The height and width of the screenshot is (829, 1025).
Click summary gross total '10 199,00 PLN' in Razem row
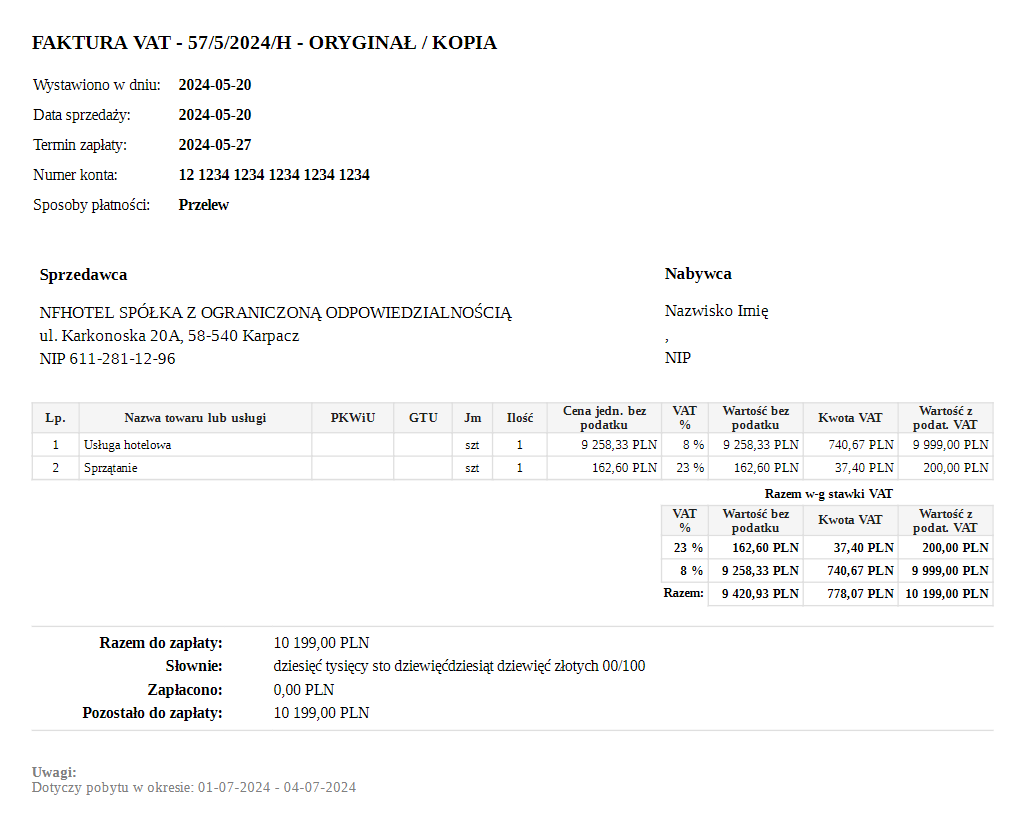[x=947, y=594]
